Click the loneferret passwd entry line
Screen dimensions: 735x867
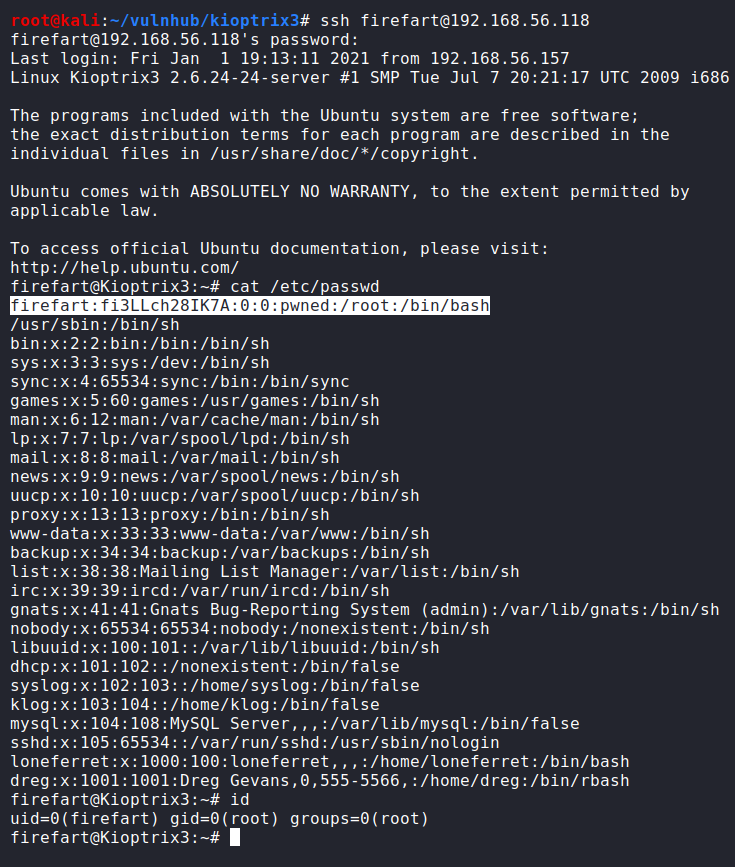coord(320,761)
